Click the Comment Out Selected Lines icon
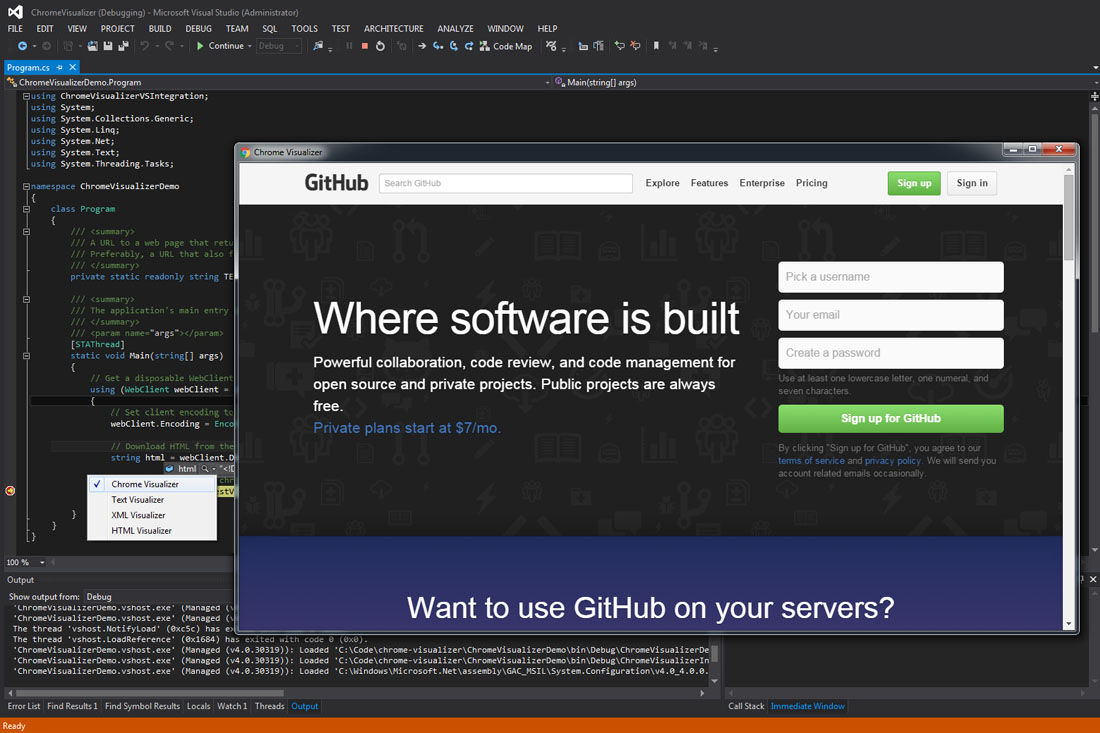The width and height of the screenshot is (1100, 733). [619, 46]
